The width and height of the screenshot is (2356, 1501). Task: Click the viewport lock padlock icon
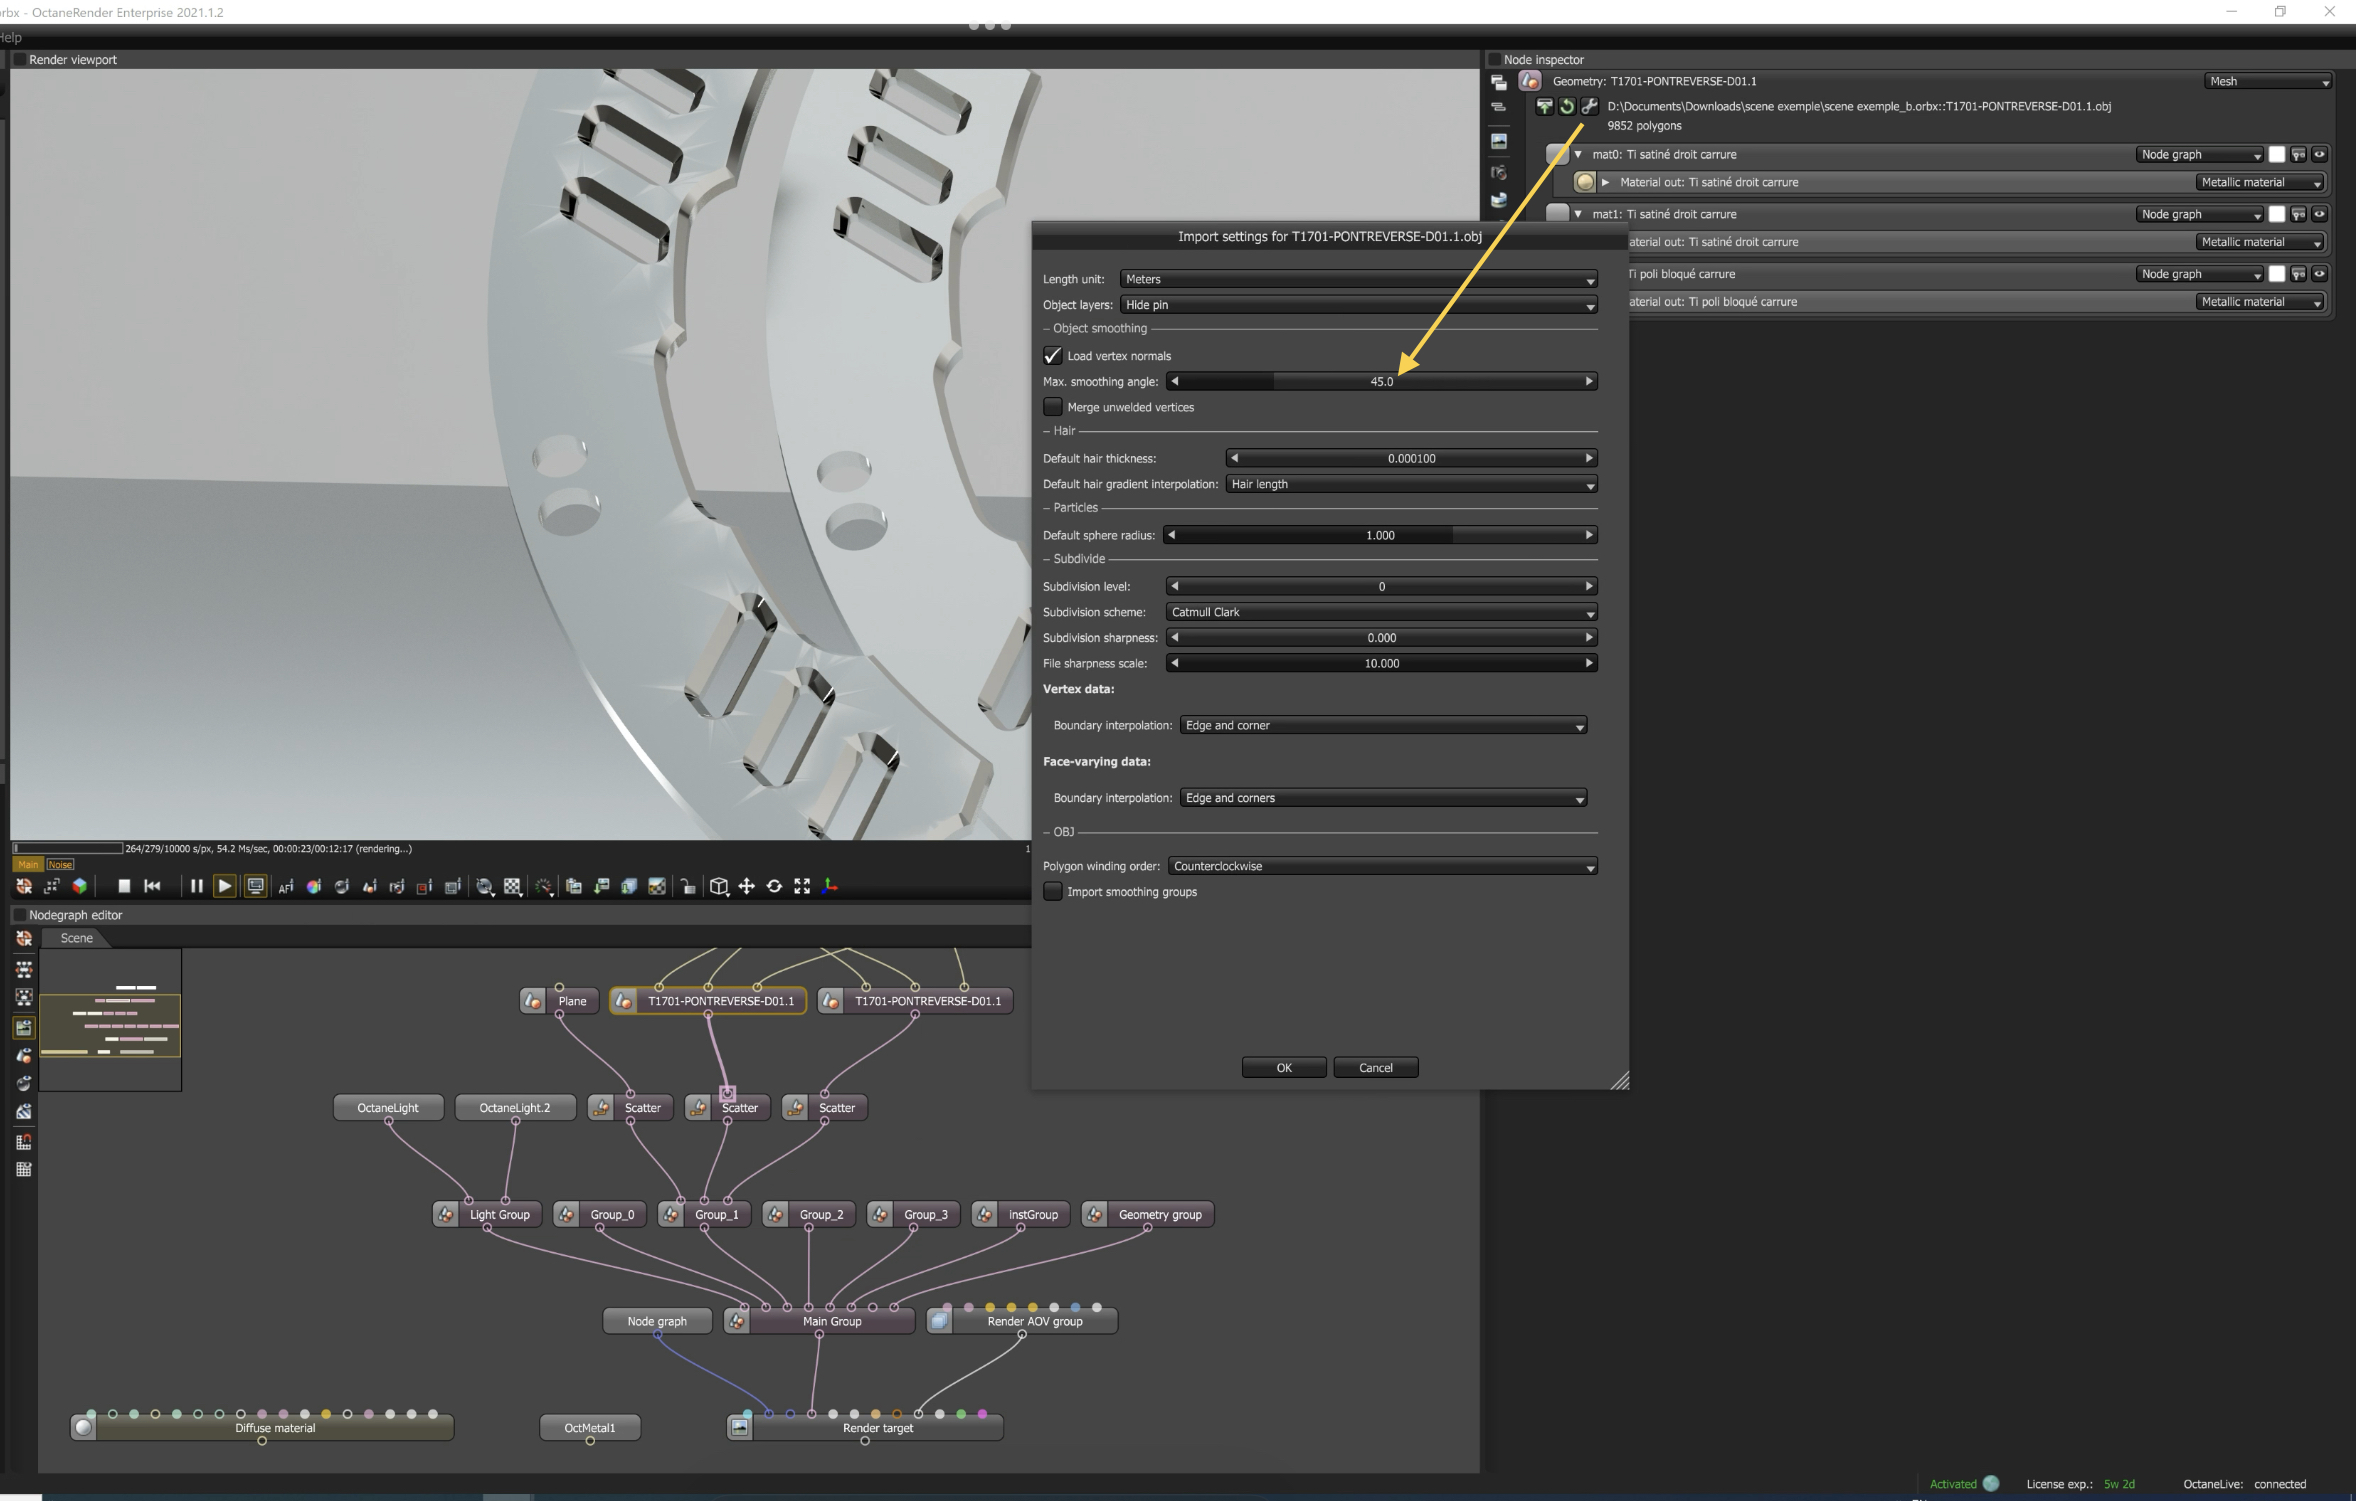click(688, 886)
